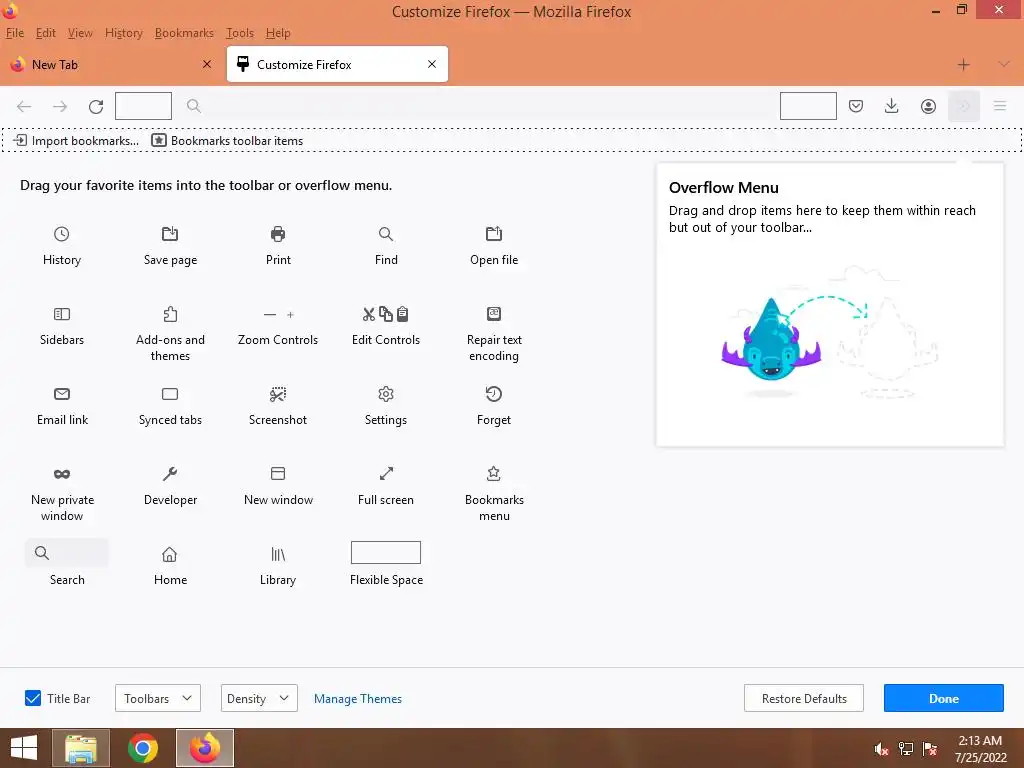Click the blue Done button
This screenshot has width=1024, height=768.
click(944, 698)
